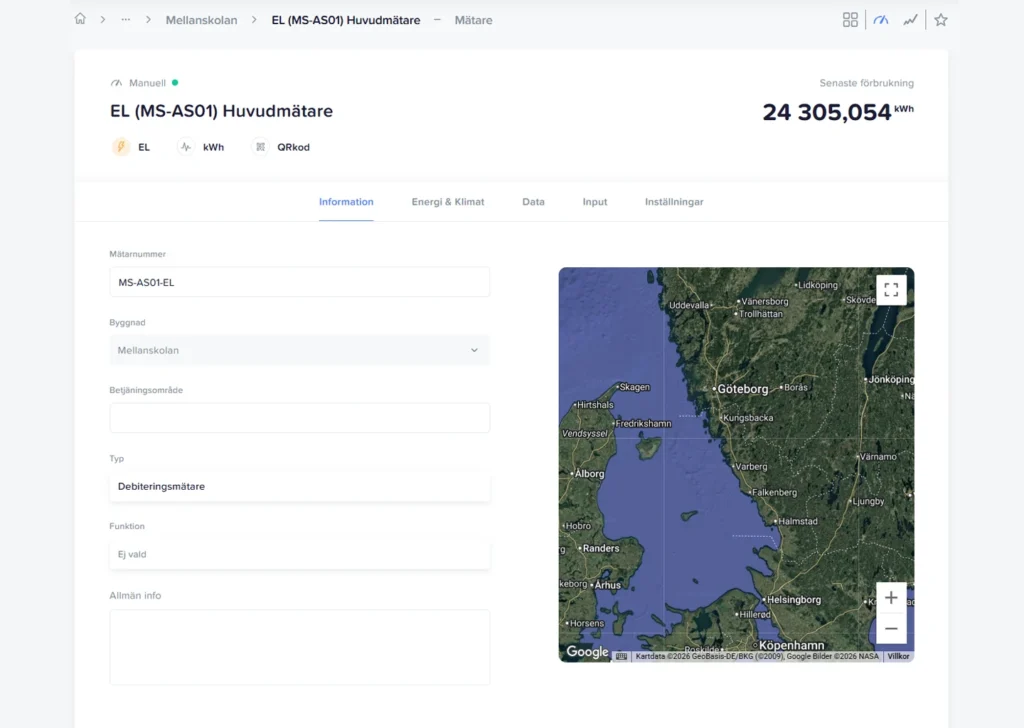
Task: Go to the Inställningar tab
Action: [x=673, y=202]
